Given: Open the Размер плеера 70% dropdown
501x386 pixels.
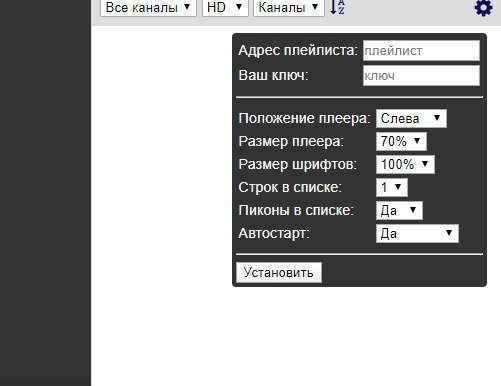Looking at the screenshot, I should pyautogui.click(x=401, y=141).
